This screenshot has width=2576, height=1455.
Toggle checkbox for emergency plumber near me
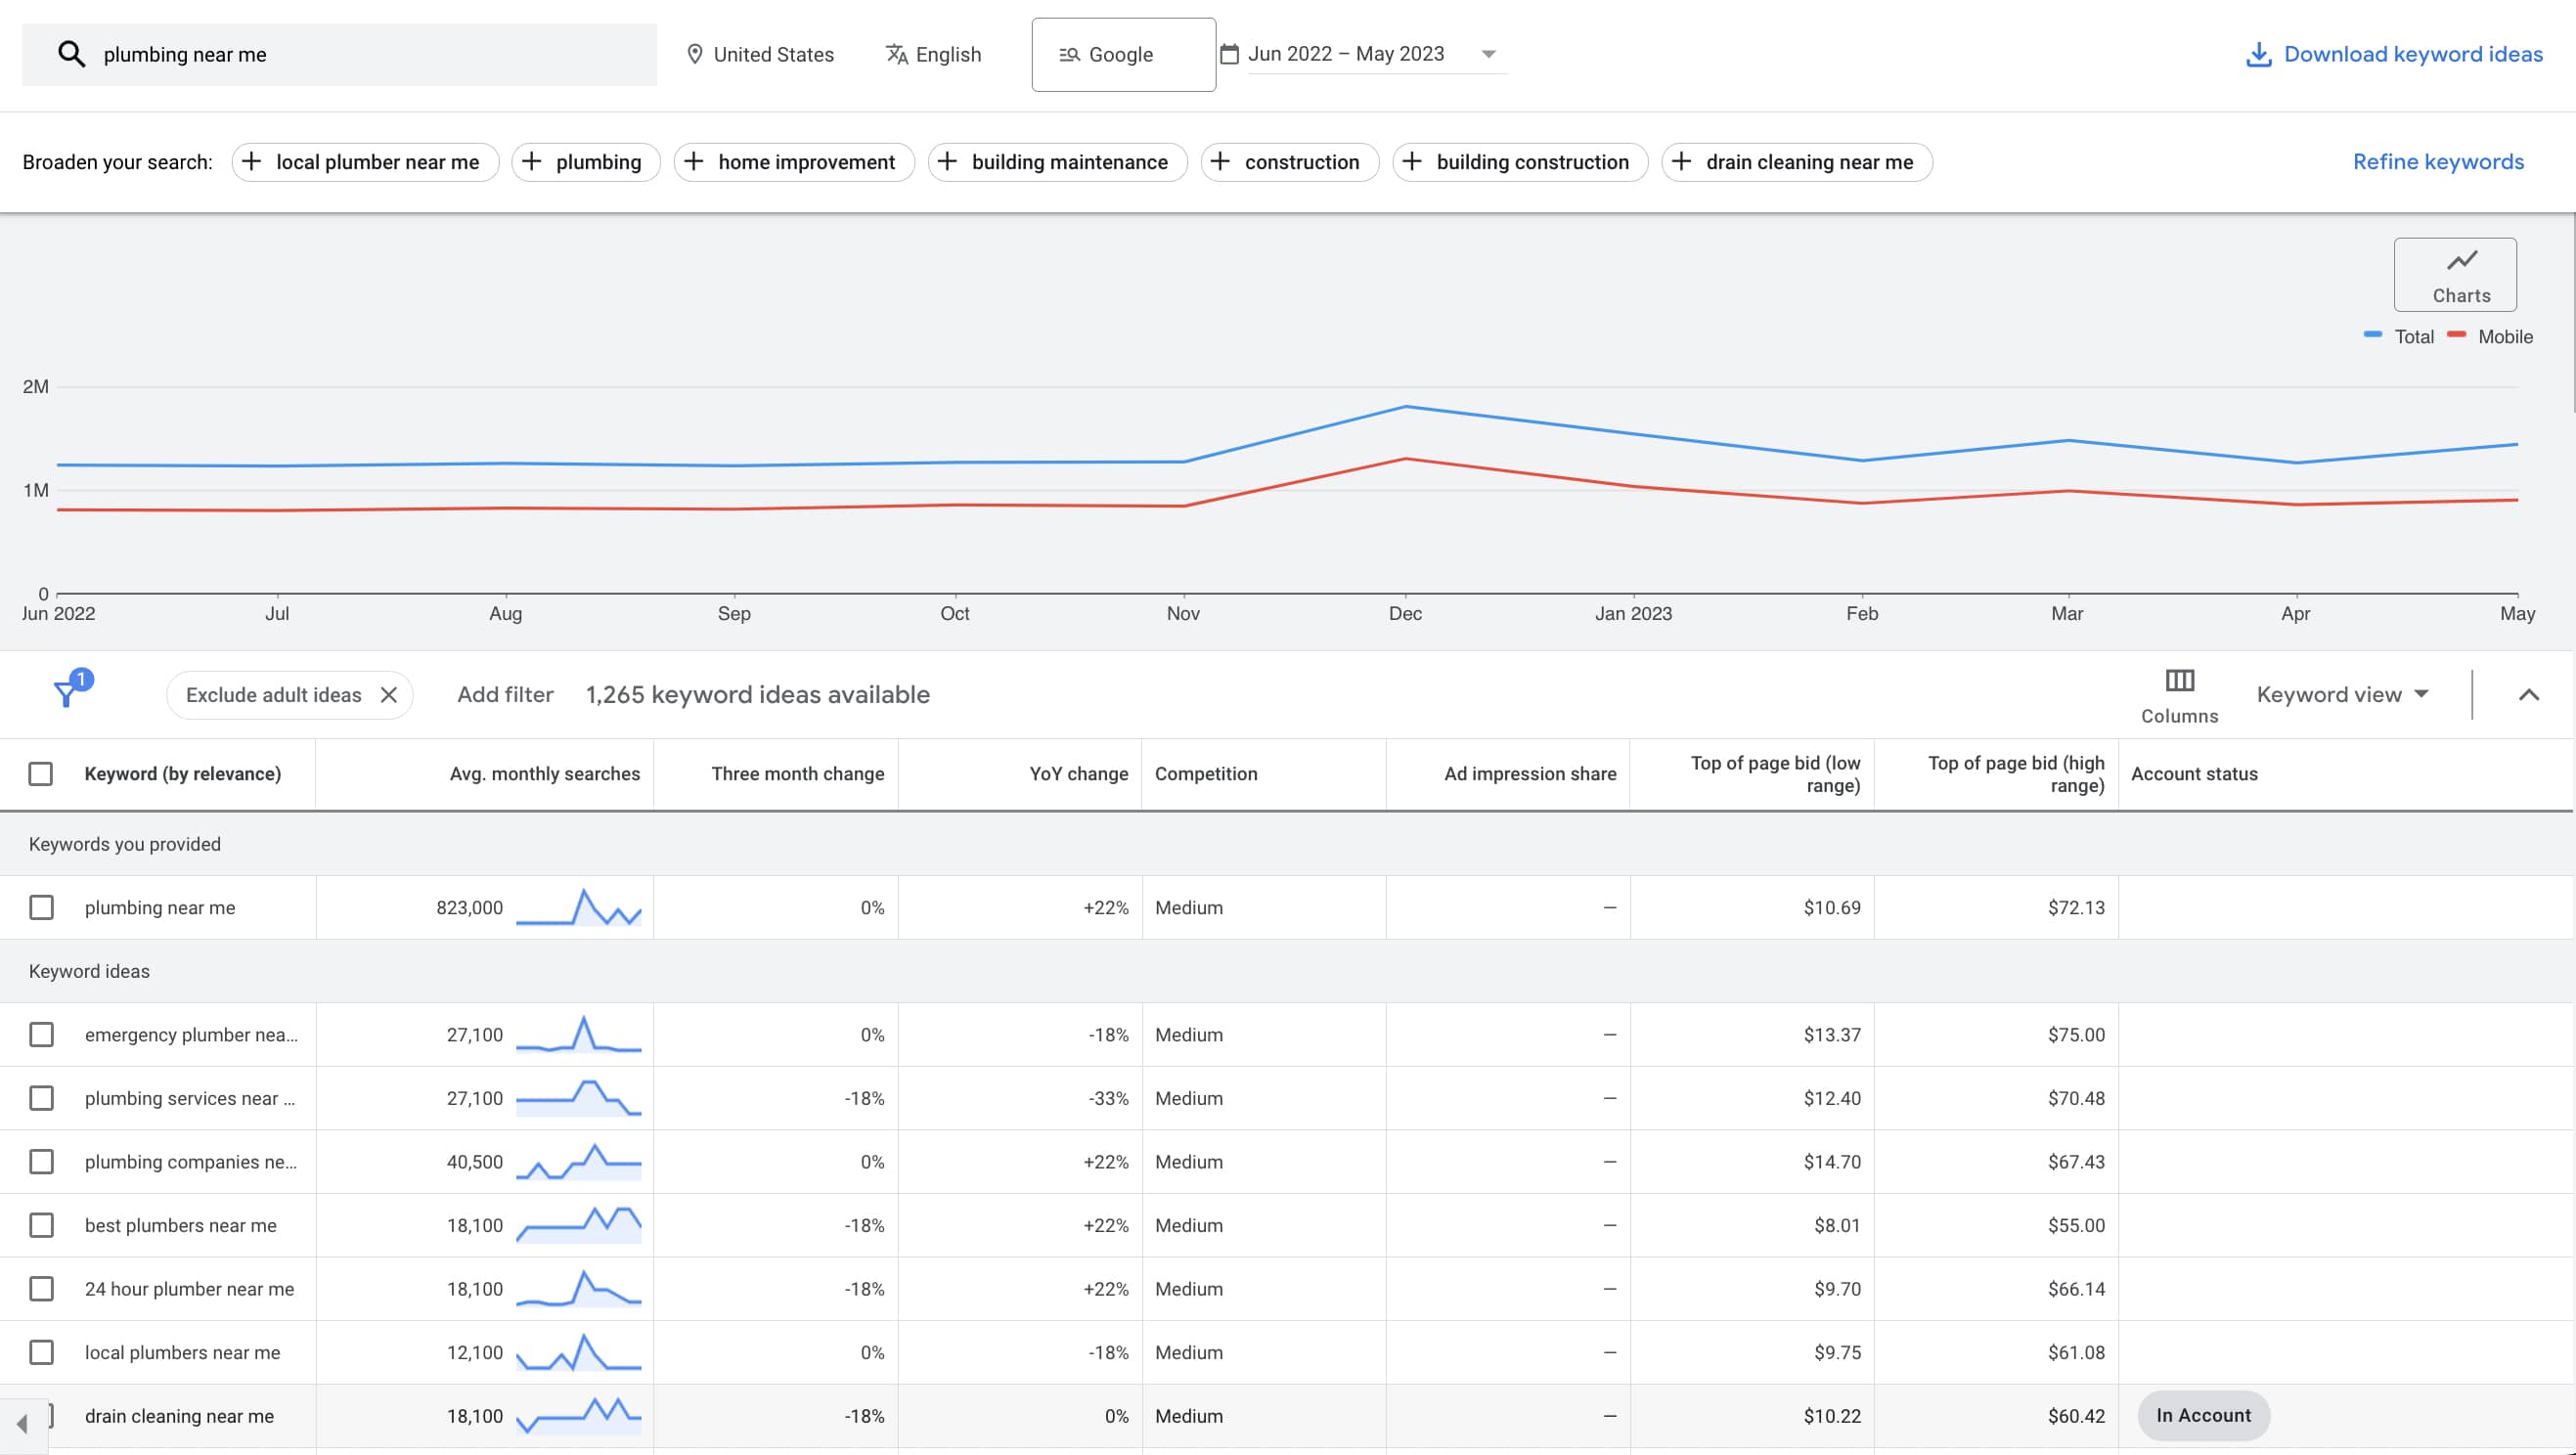(x=42, y=1035)
